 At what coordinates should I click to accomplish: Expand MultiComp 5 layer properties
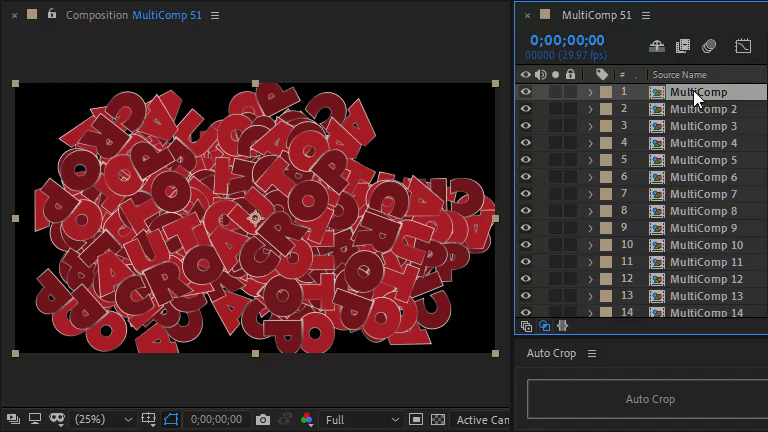(x=590, y=160)
